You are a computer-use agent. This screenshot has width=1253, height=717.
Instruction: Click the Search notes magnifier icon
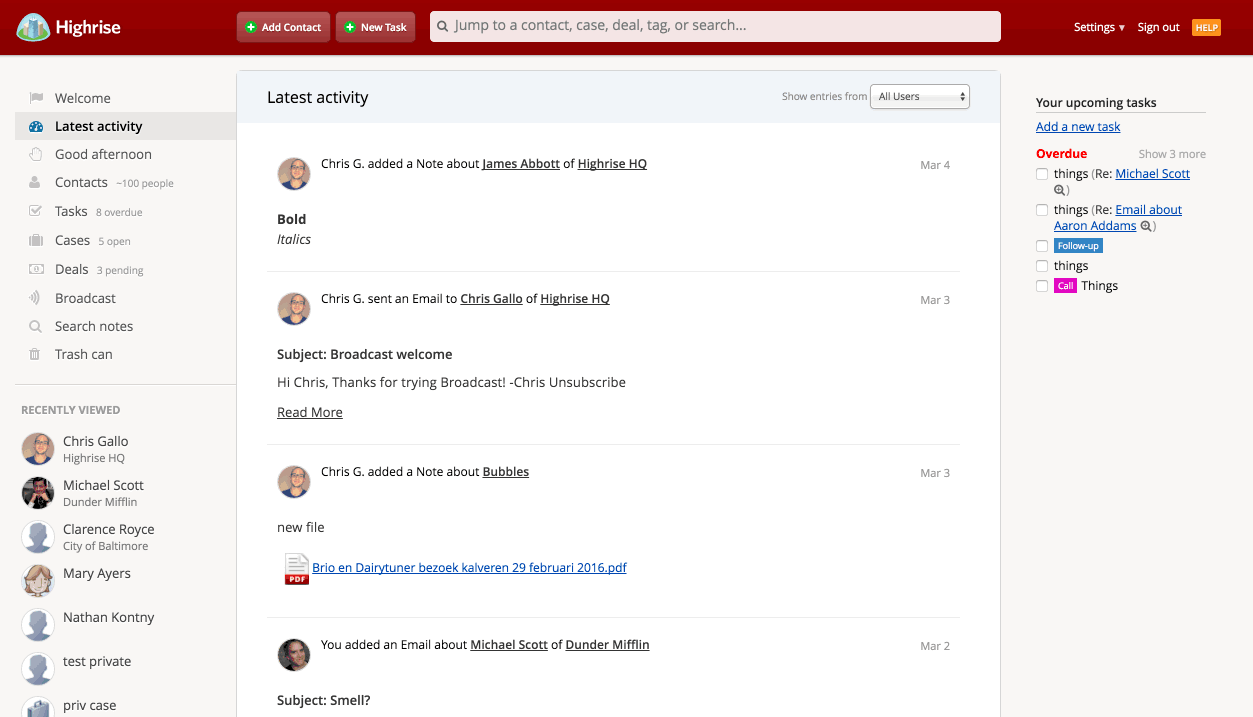(x=35, y=327)
